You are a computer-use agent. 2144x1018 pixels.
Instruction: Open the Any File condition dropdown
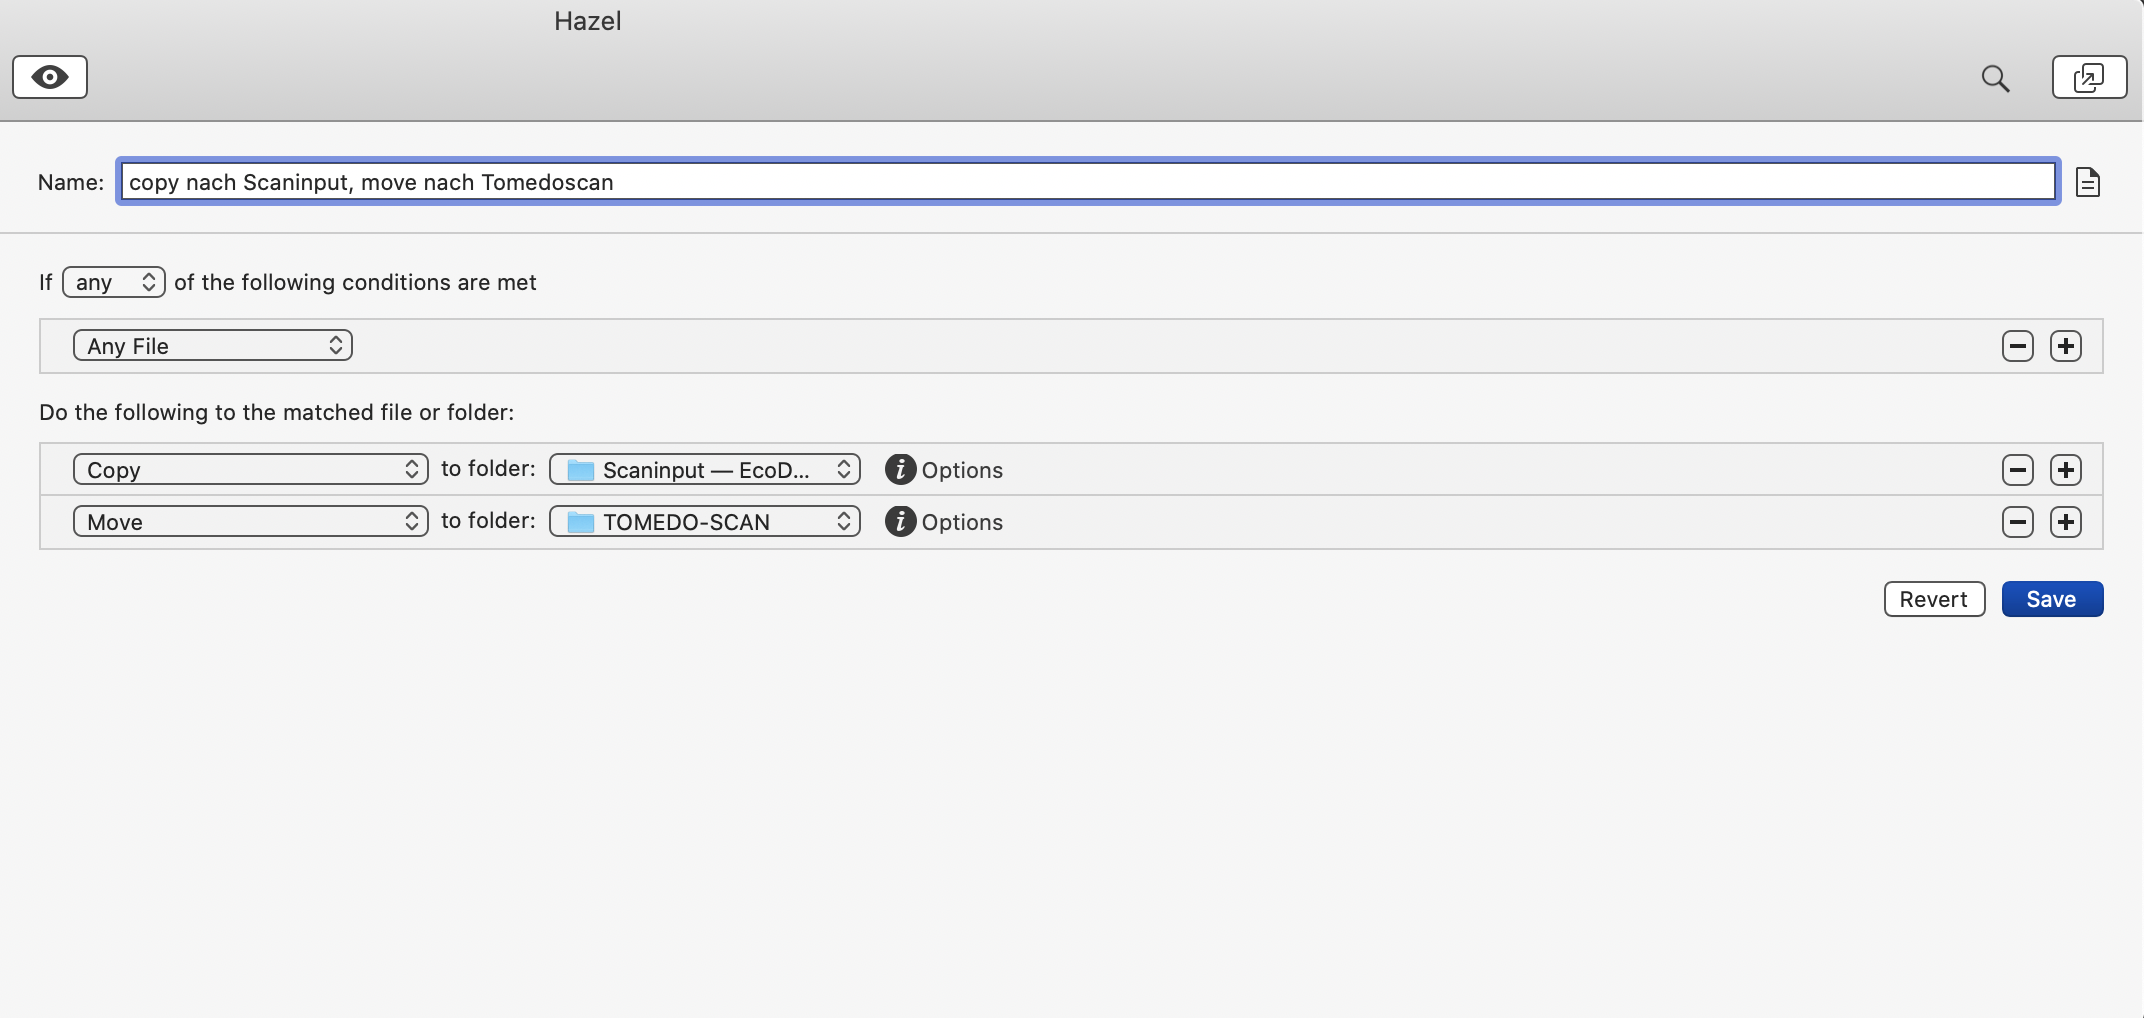coord(213,346)
